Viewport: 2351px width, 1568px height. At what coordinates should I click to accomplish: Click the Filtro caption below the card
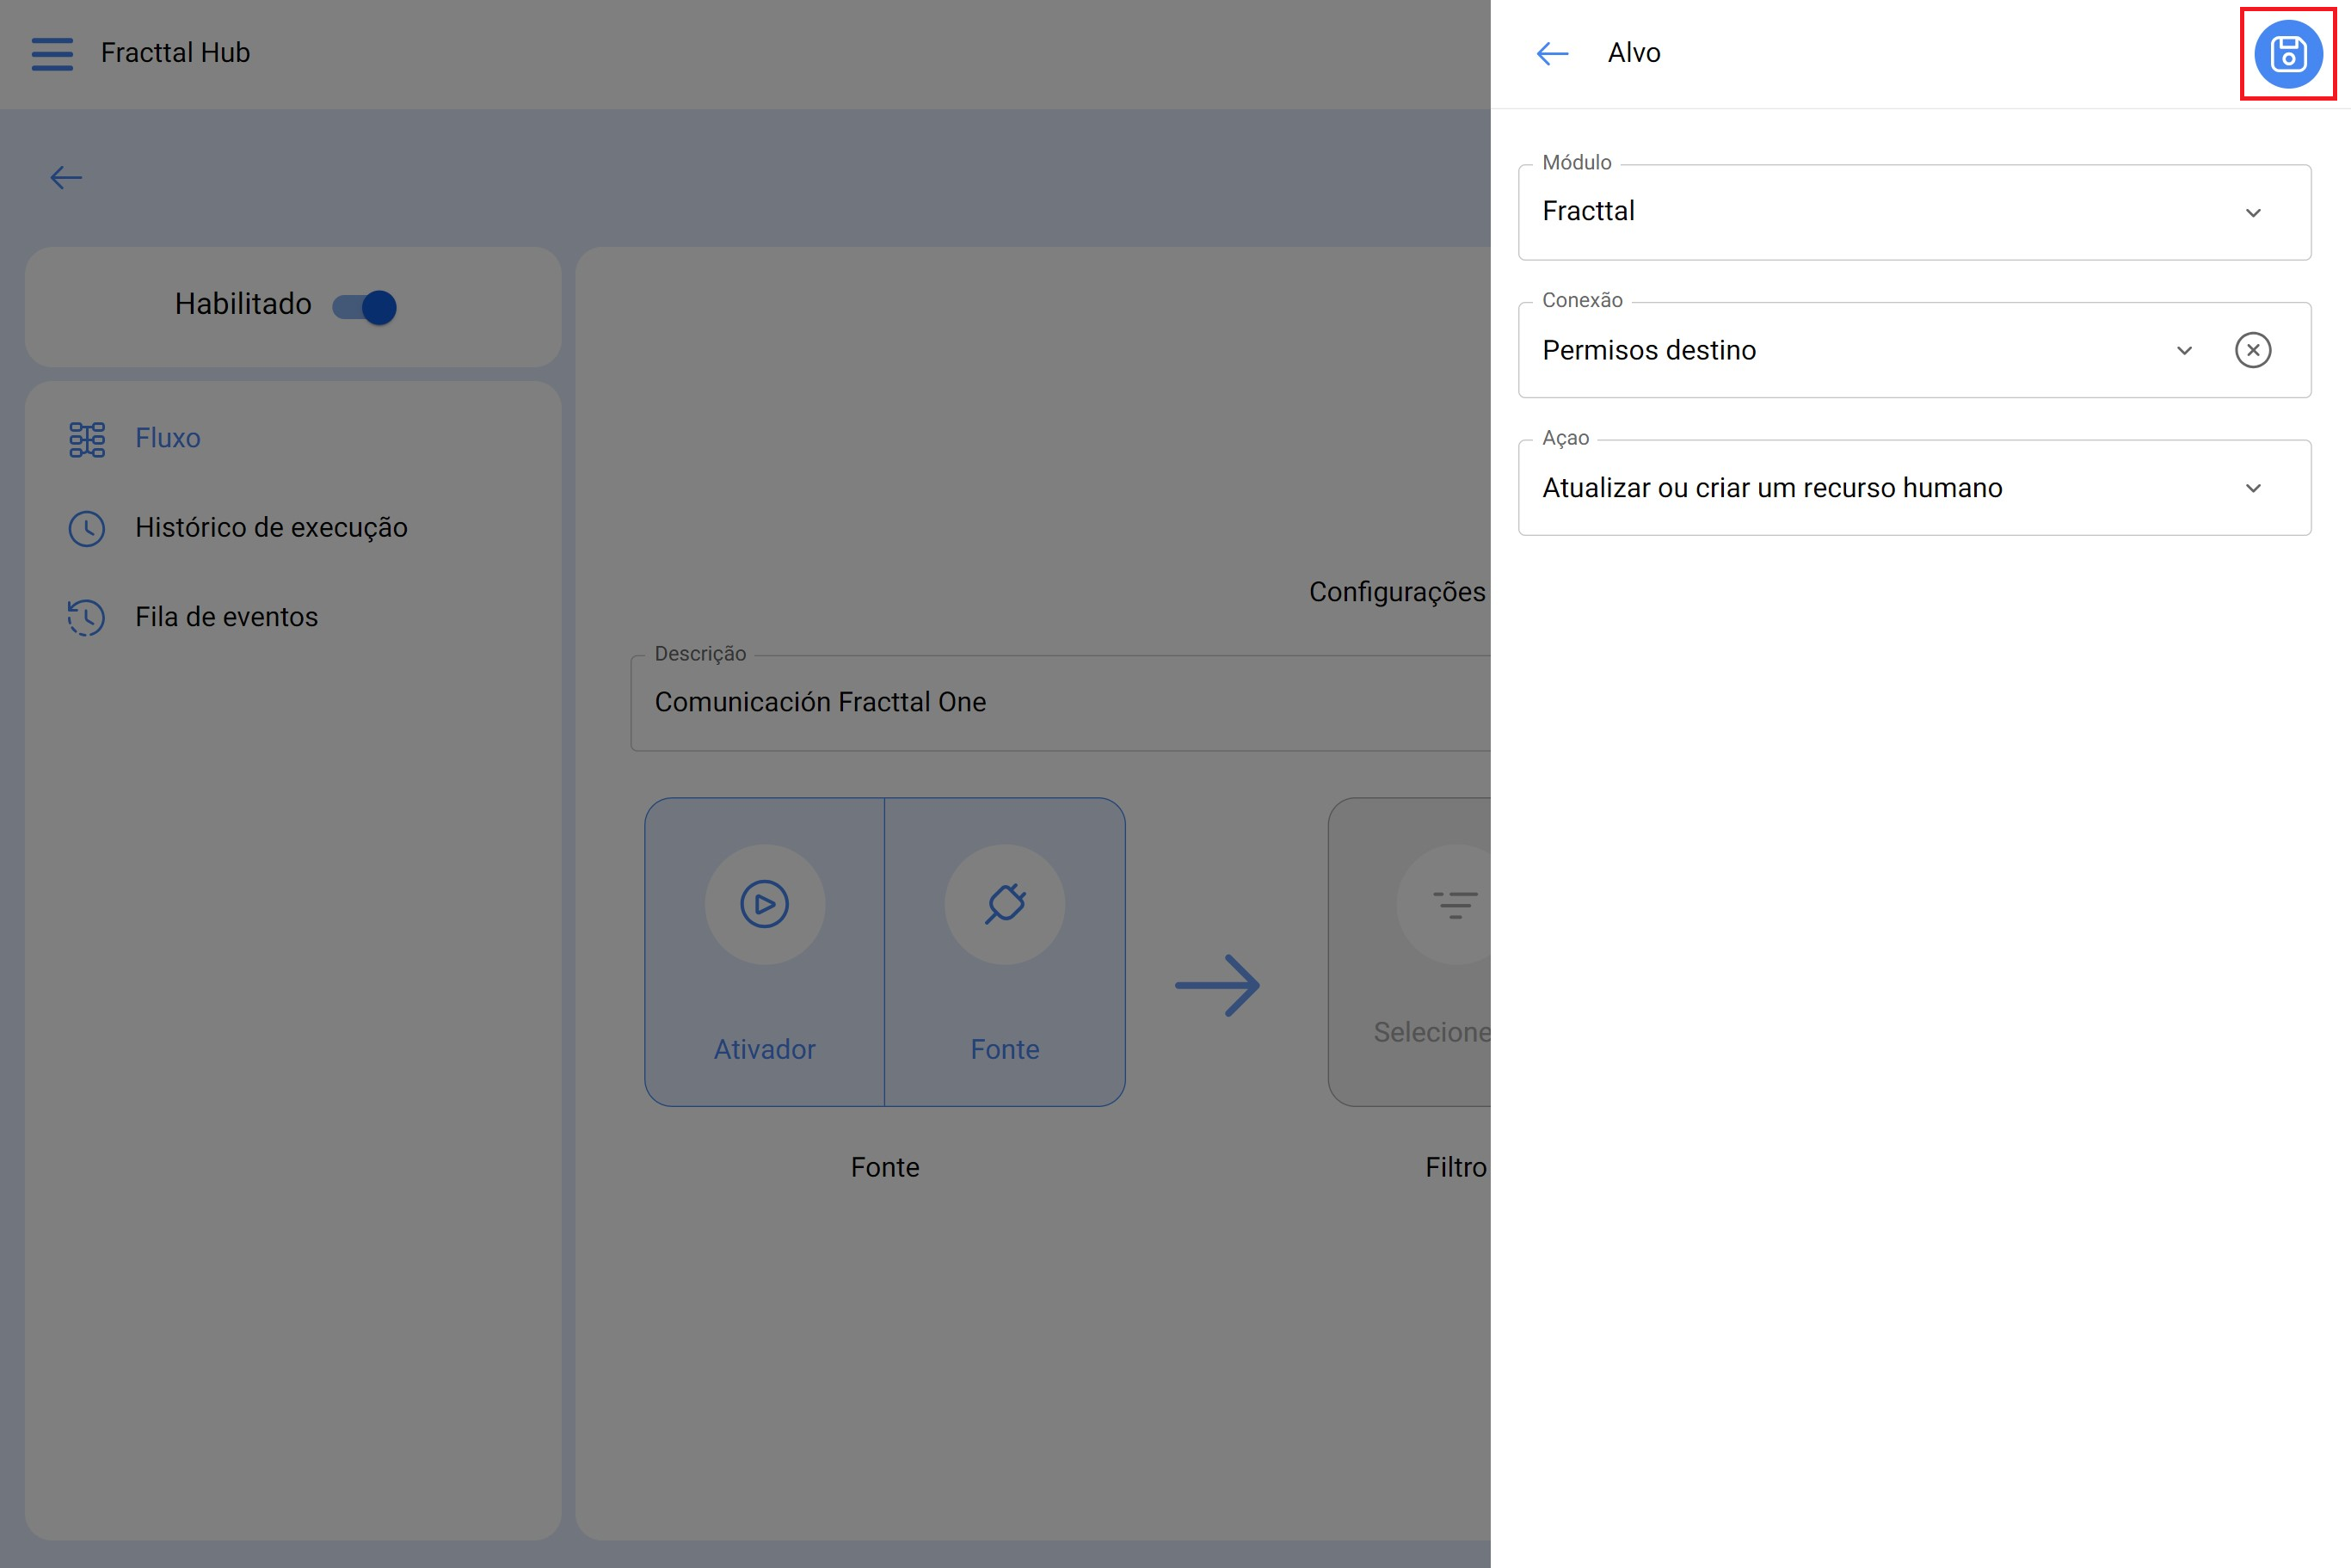(1456, 1167)
